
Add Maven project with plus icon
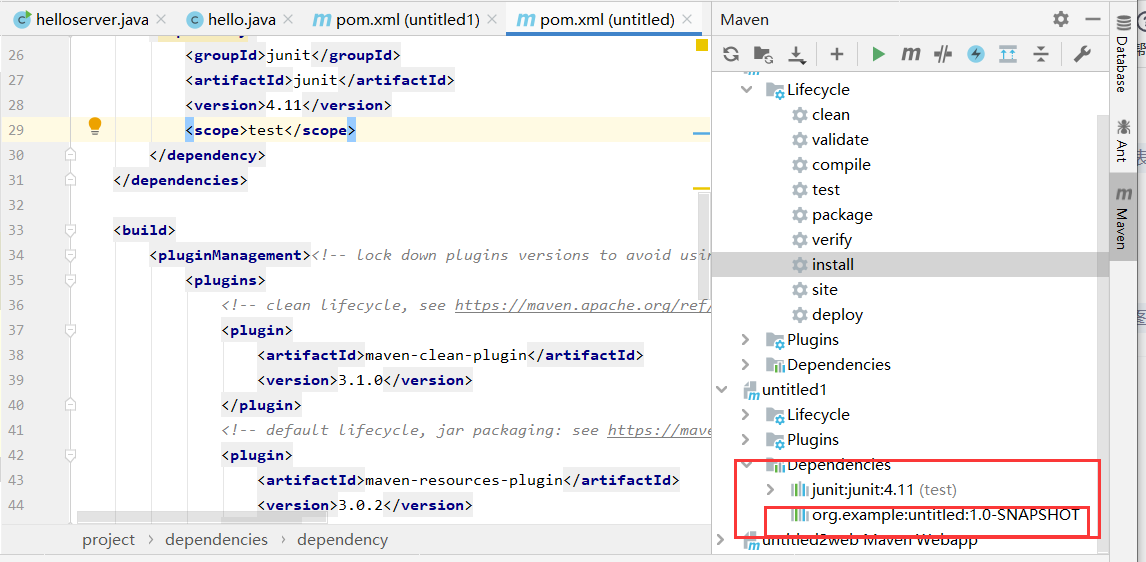pyautogui.click(x=837, y=53)
